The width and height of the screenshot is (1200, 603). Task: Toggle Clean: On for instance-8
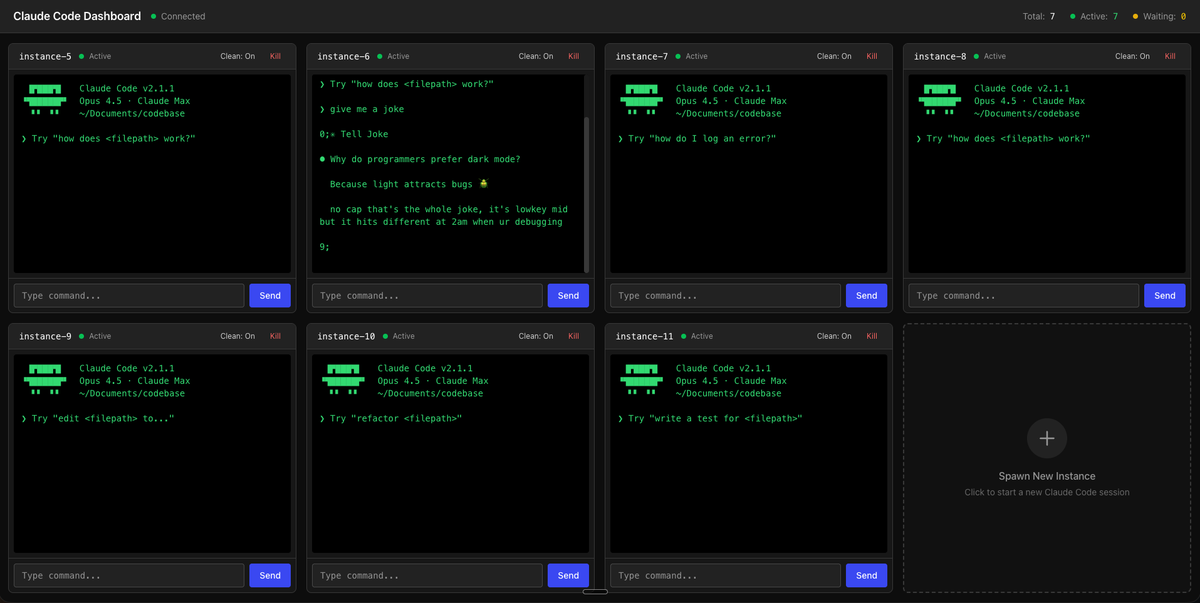point(1132,56)
